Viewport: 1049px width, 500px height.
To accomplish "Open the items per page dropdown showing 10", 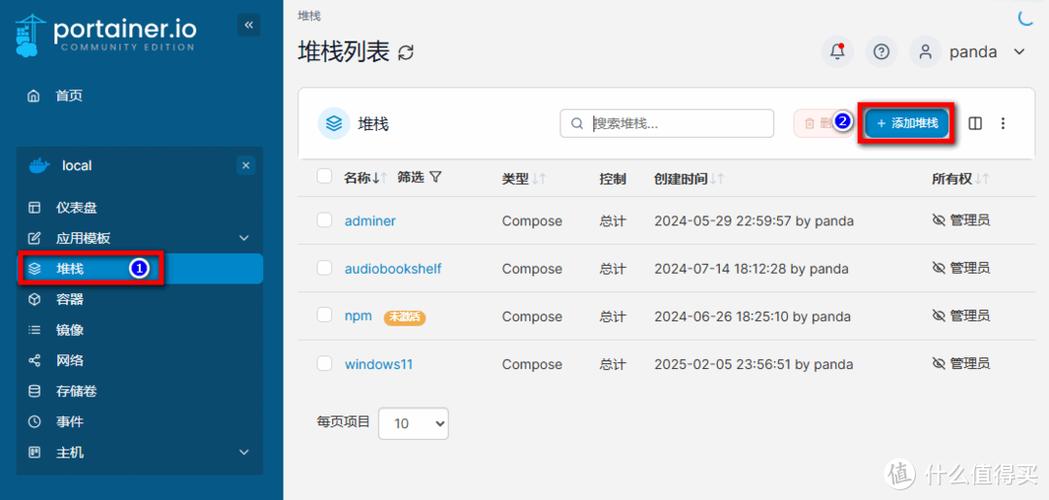I will 413,424.
